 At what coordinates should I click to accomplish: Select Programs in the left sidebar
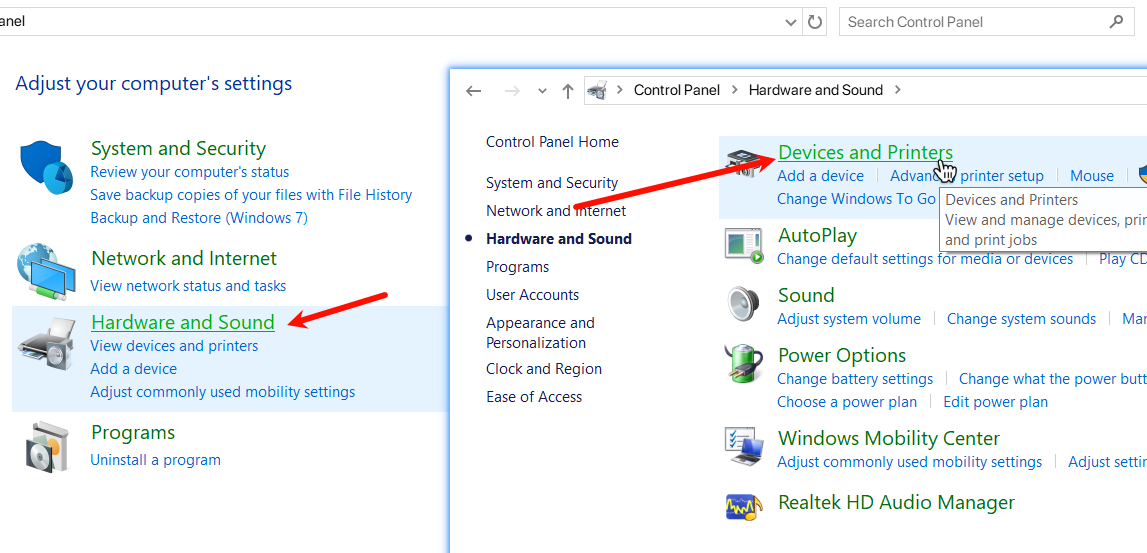[517, 267]
